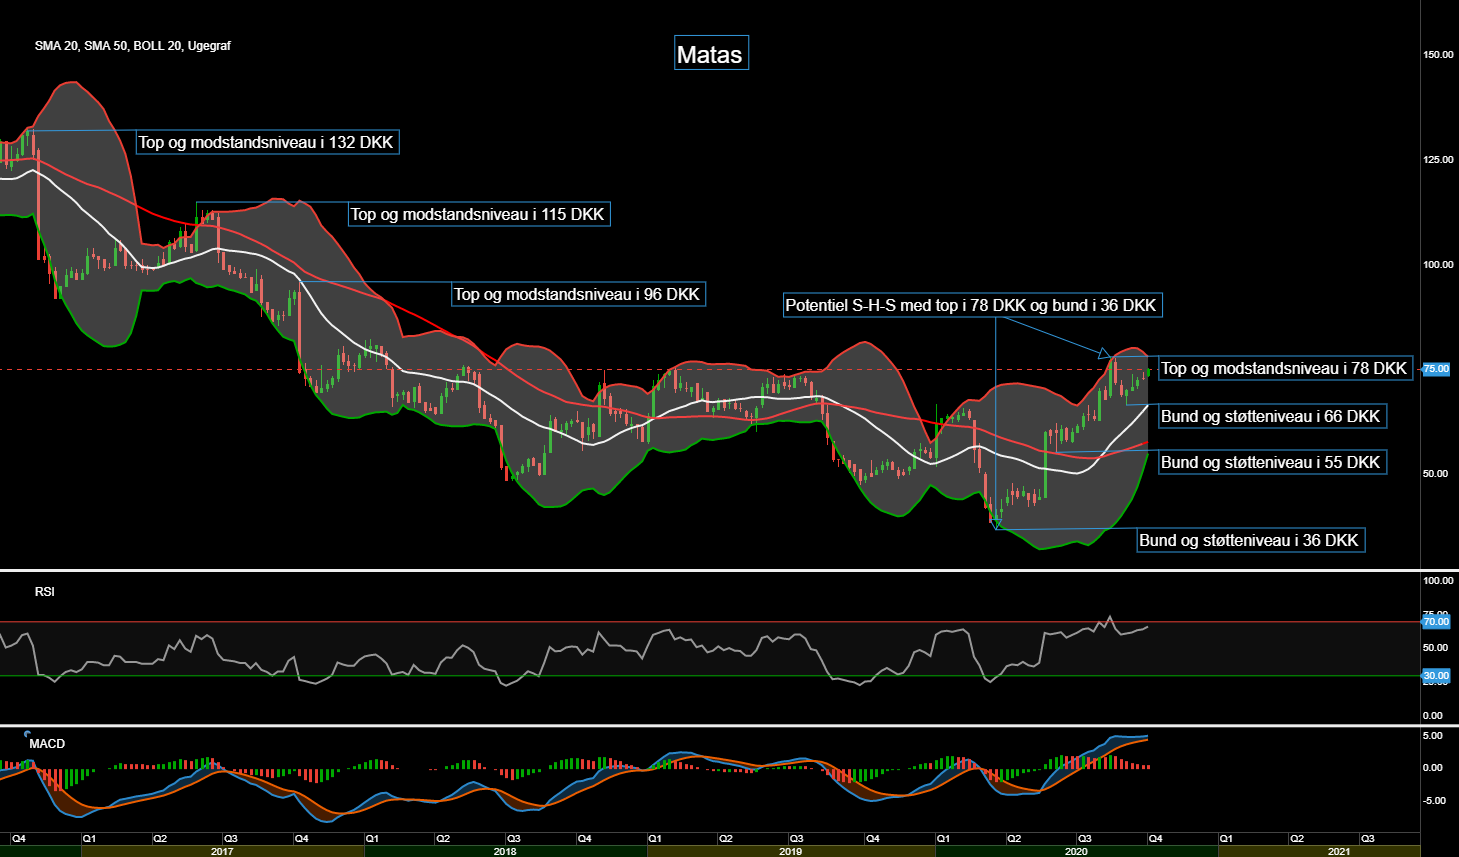The image size is (1459, 857).
Task: Click the 'Top og modstandsniveau i 132 DKK' annotation
Action: point(267,142)
